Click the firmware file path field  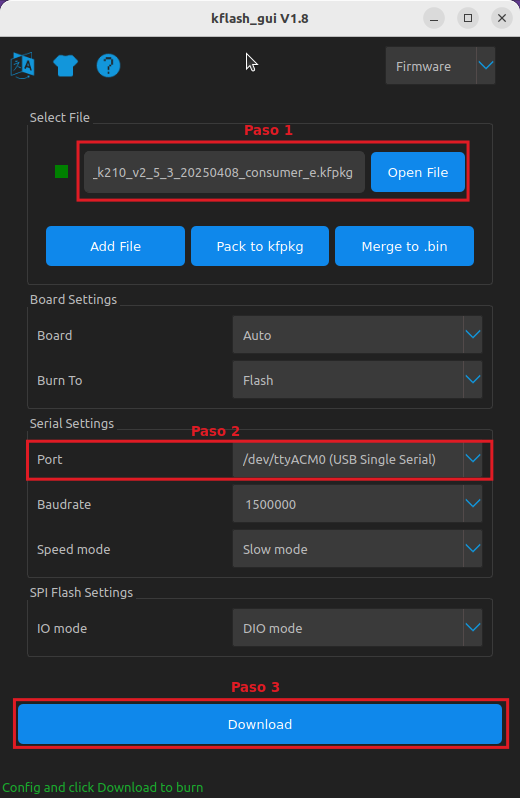coord(224,172)
